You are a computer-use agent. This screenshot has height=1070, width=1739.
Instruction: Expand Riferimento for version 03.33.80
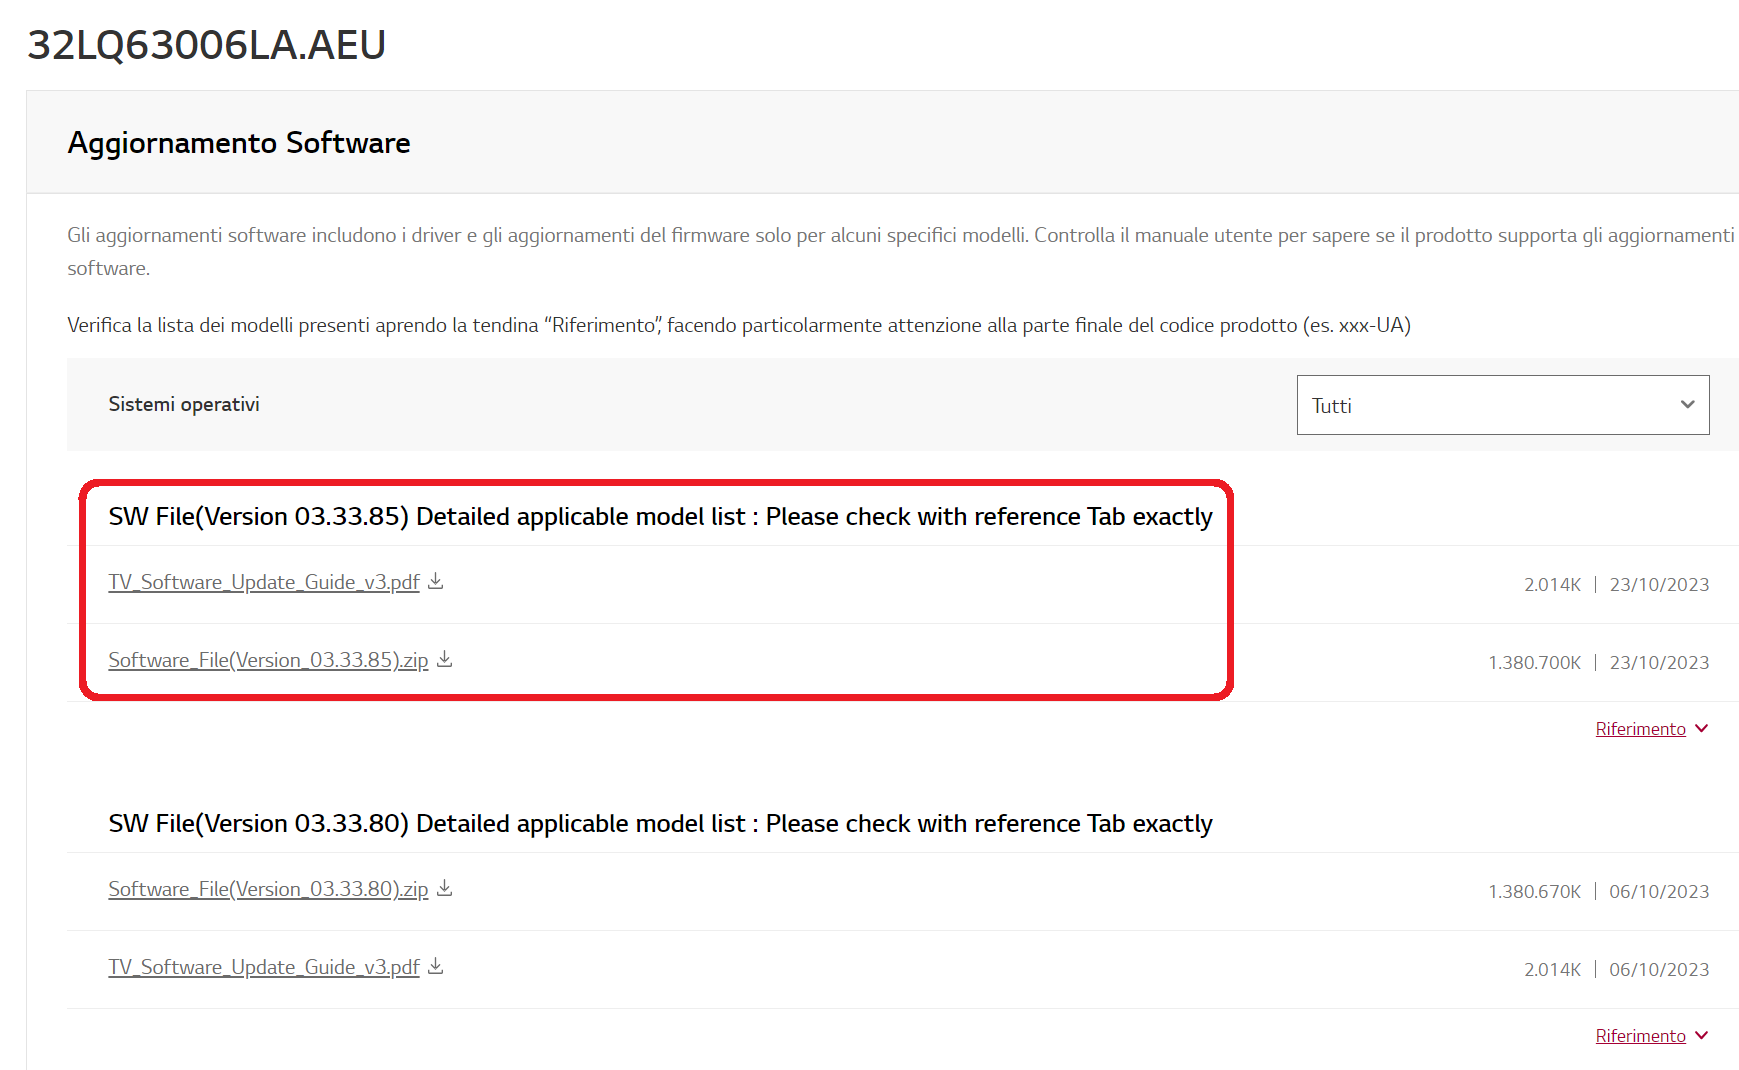click(x=1640, y=1036)
